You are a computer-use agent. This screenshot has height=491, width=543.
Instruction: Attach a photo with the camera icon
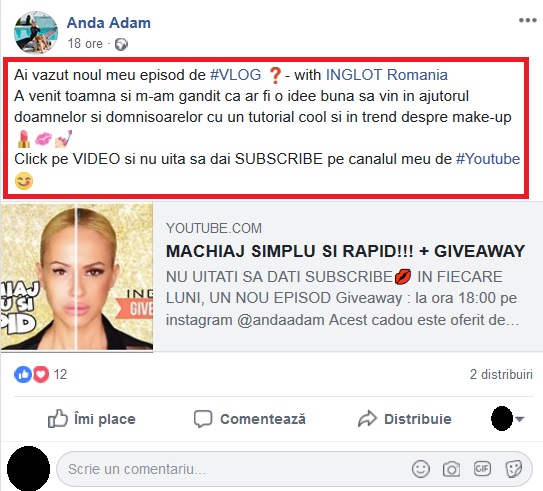pos(451,470)
